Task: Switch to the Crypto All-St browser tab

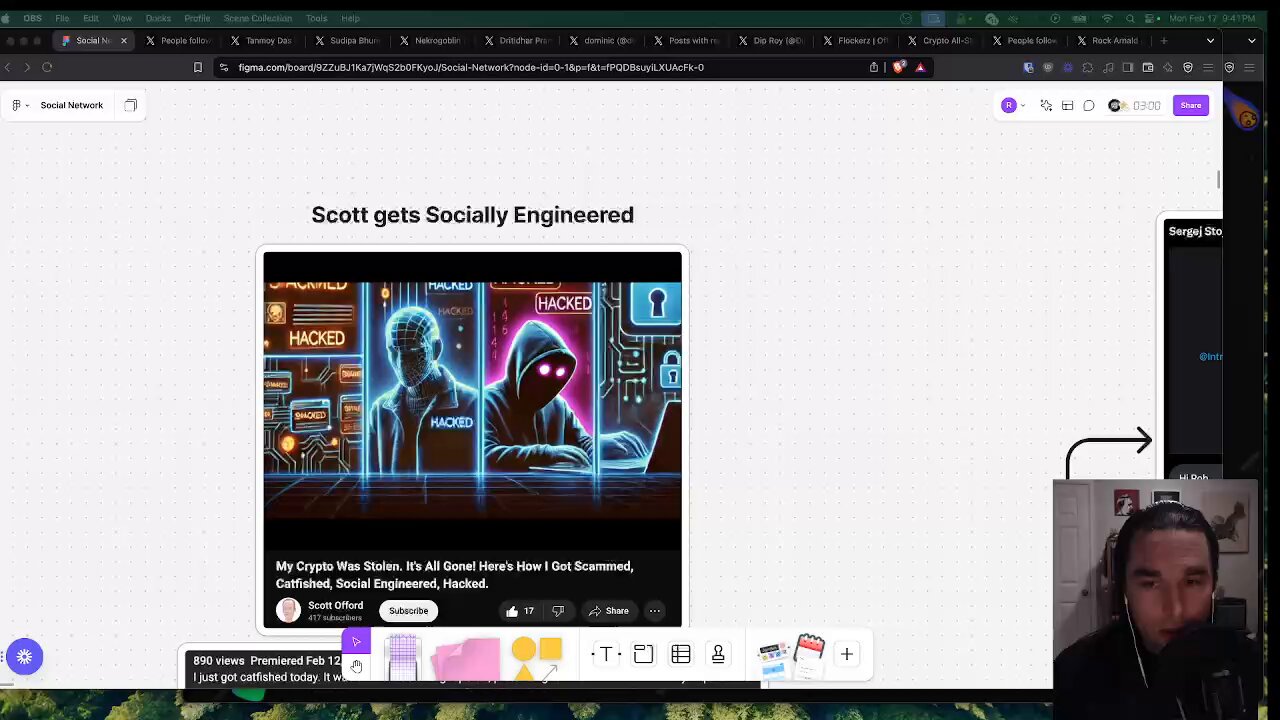Action: 939,41
